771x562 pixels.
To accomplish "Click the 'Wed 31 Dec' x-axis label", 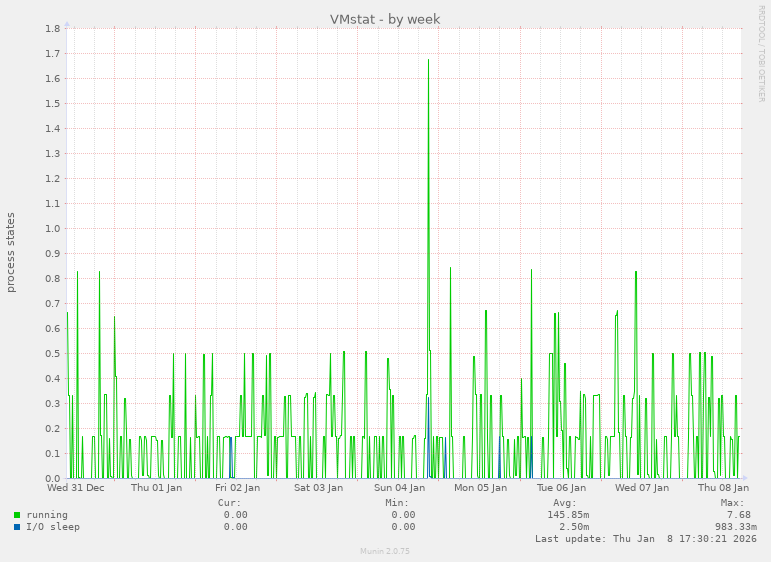I will pos(75,488).
